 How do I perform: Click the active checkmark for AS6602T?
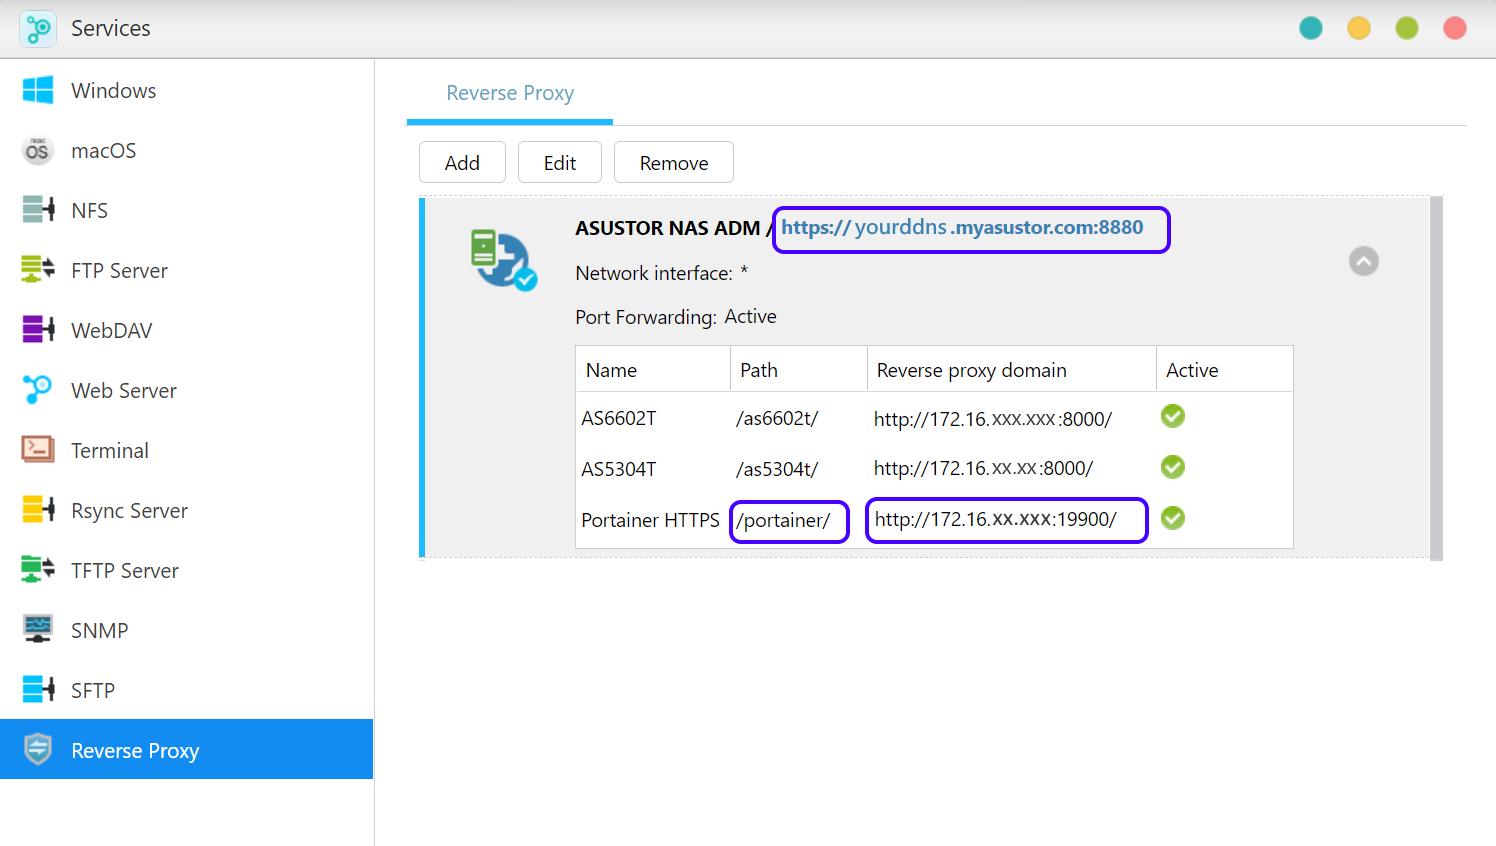1173,416
